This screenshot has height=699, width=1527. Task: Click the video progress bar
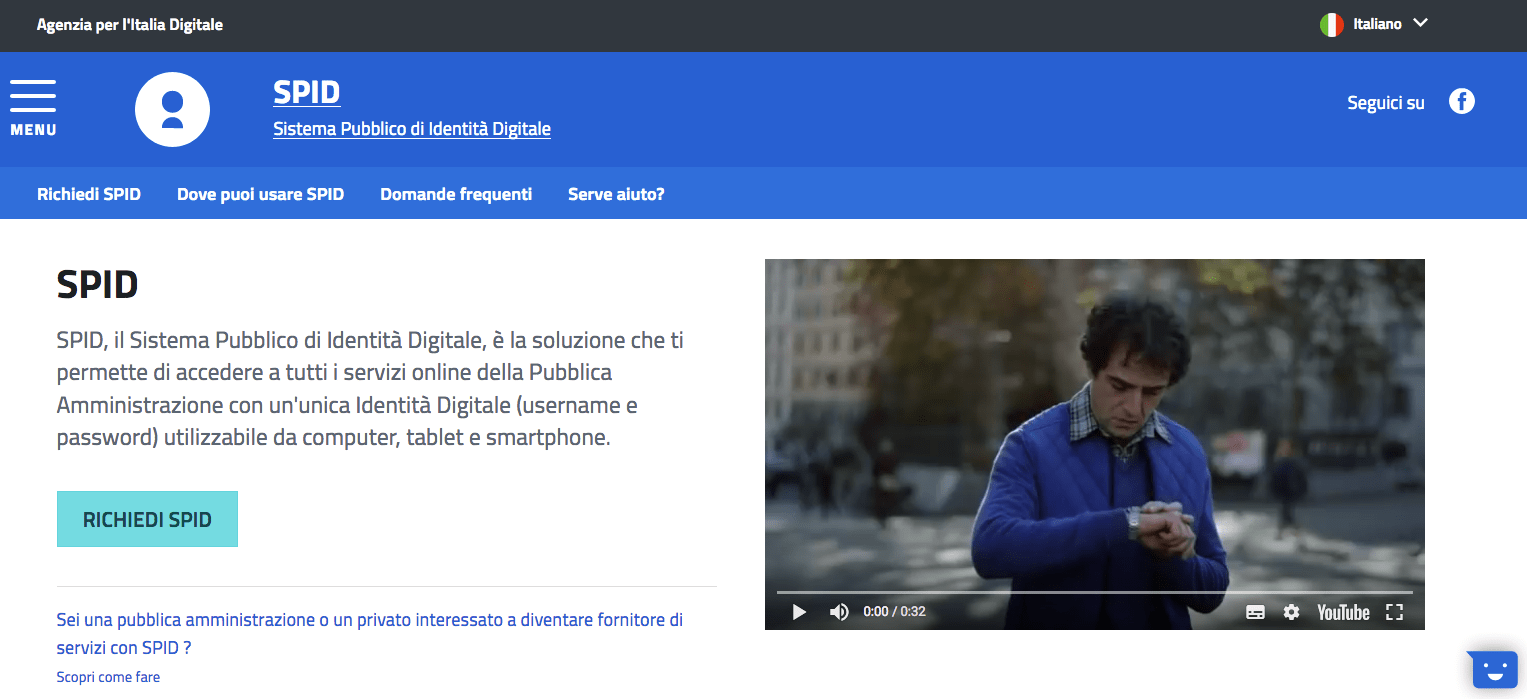(x=1094, y=592)
